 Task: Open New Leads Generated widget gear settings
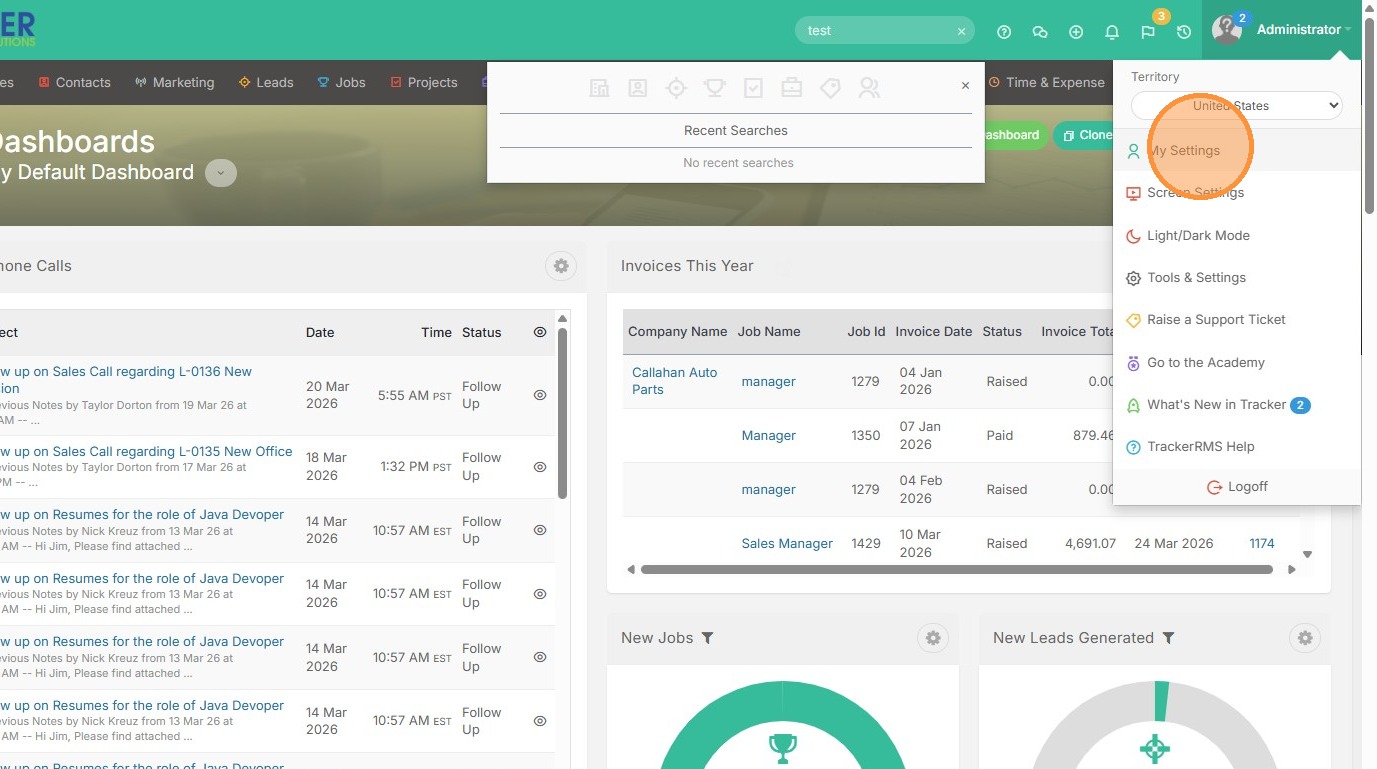point(1305,638)
